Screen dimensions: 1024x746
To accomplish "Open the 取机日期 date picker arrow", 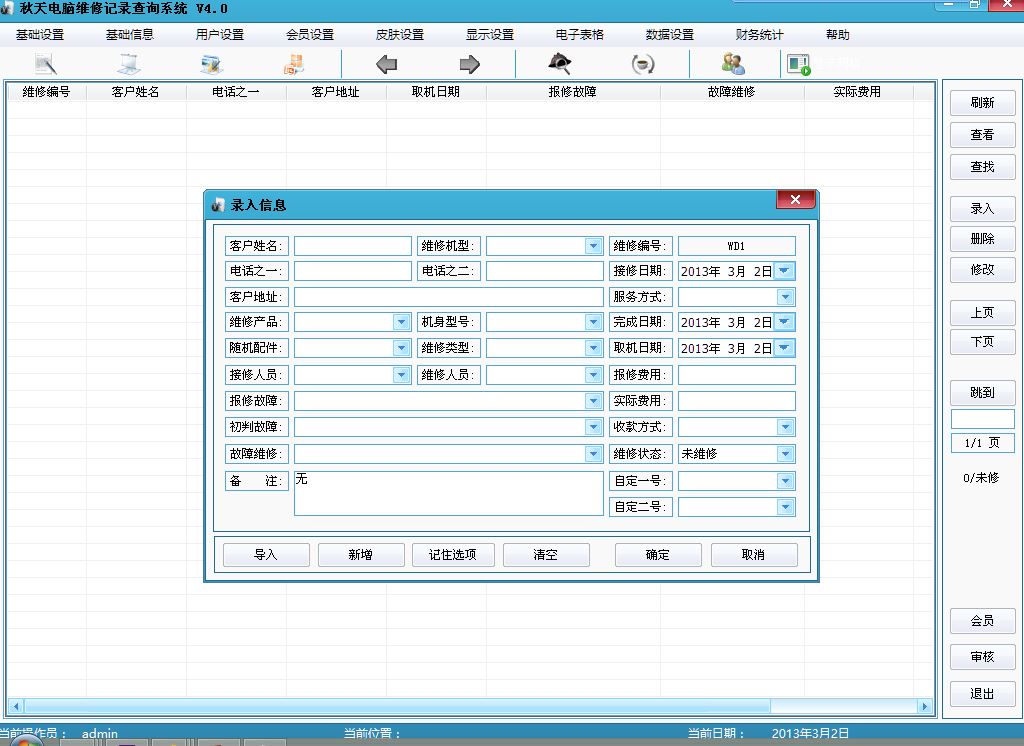I will pyautogui.click(x=784, y=348).
